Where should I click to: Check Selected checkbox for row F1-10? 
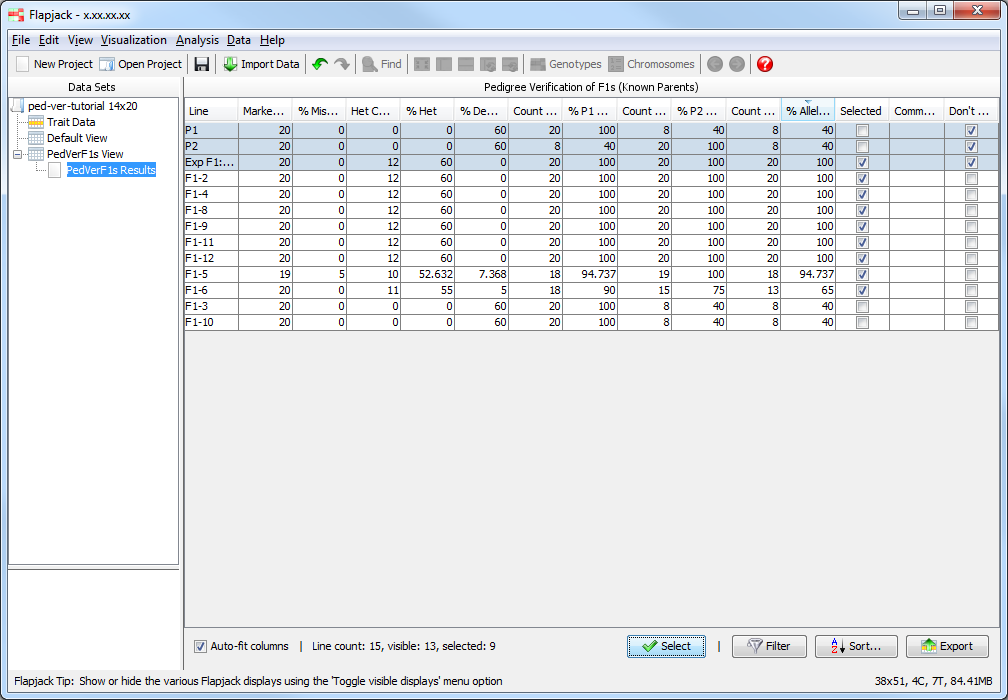tap(862, 323)
